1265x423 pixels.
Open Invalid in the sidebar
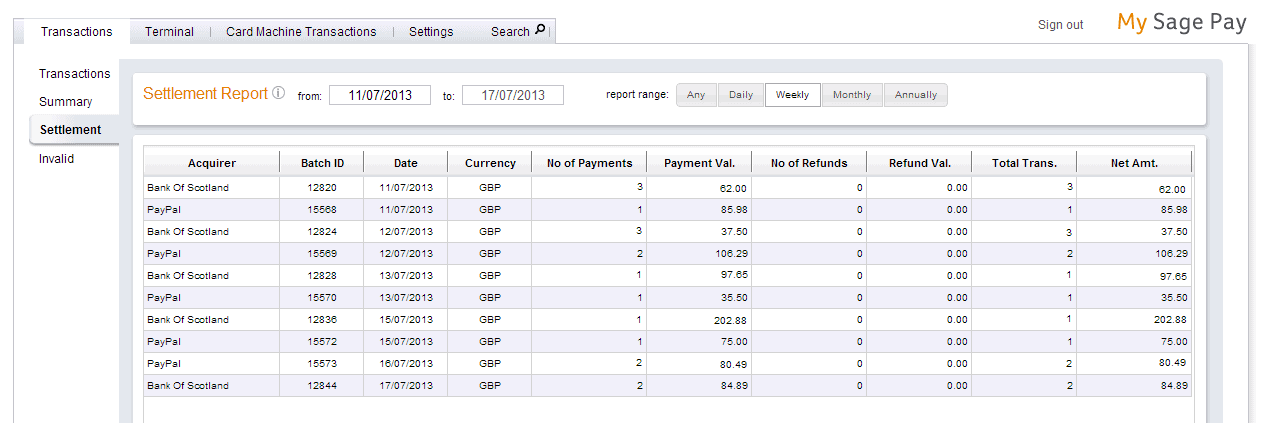pyautogui.click(x=56, y=158)
